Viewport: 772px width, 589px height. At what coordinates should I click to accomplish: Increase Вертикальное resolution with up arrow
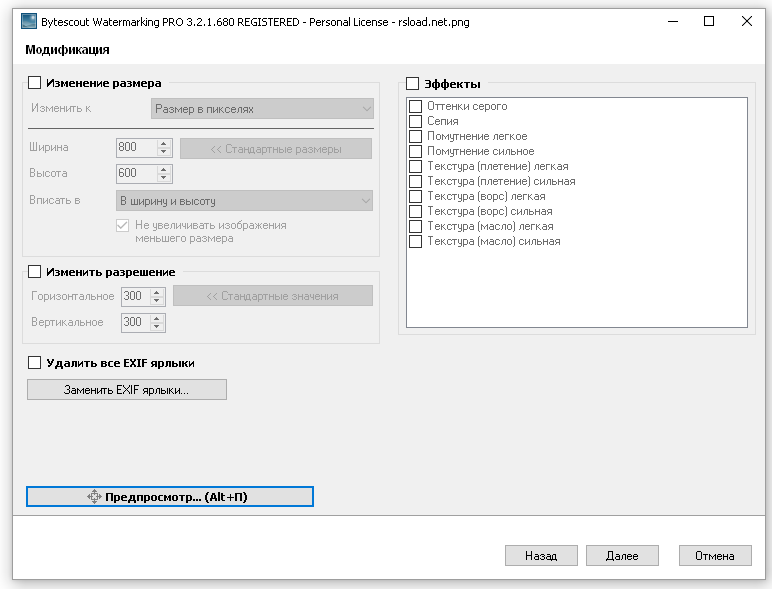click(157, 318)
